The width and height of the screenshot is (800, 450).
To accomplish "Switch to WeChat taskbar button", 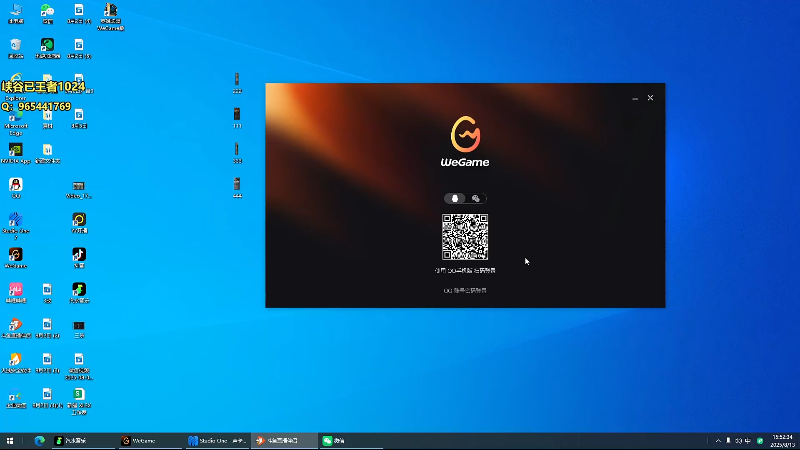I will [350, 441].
